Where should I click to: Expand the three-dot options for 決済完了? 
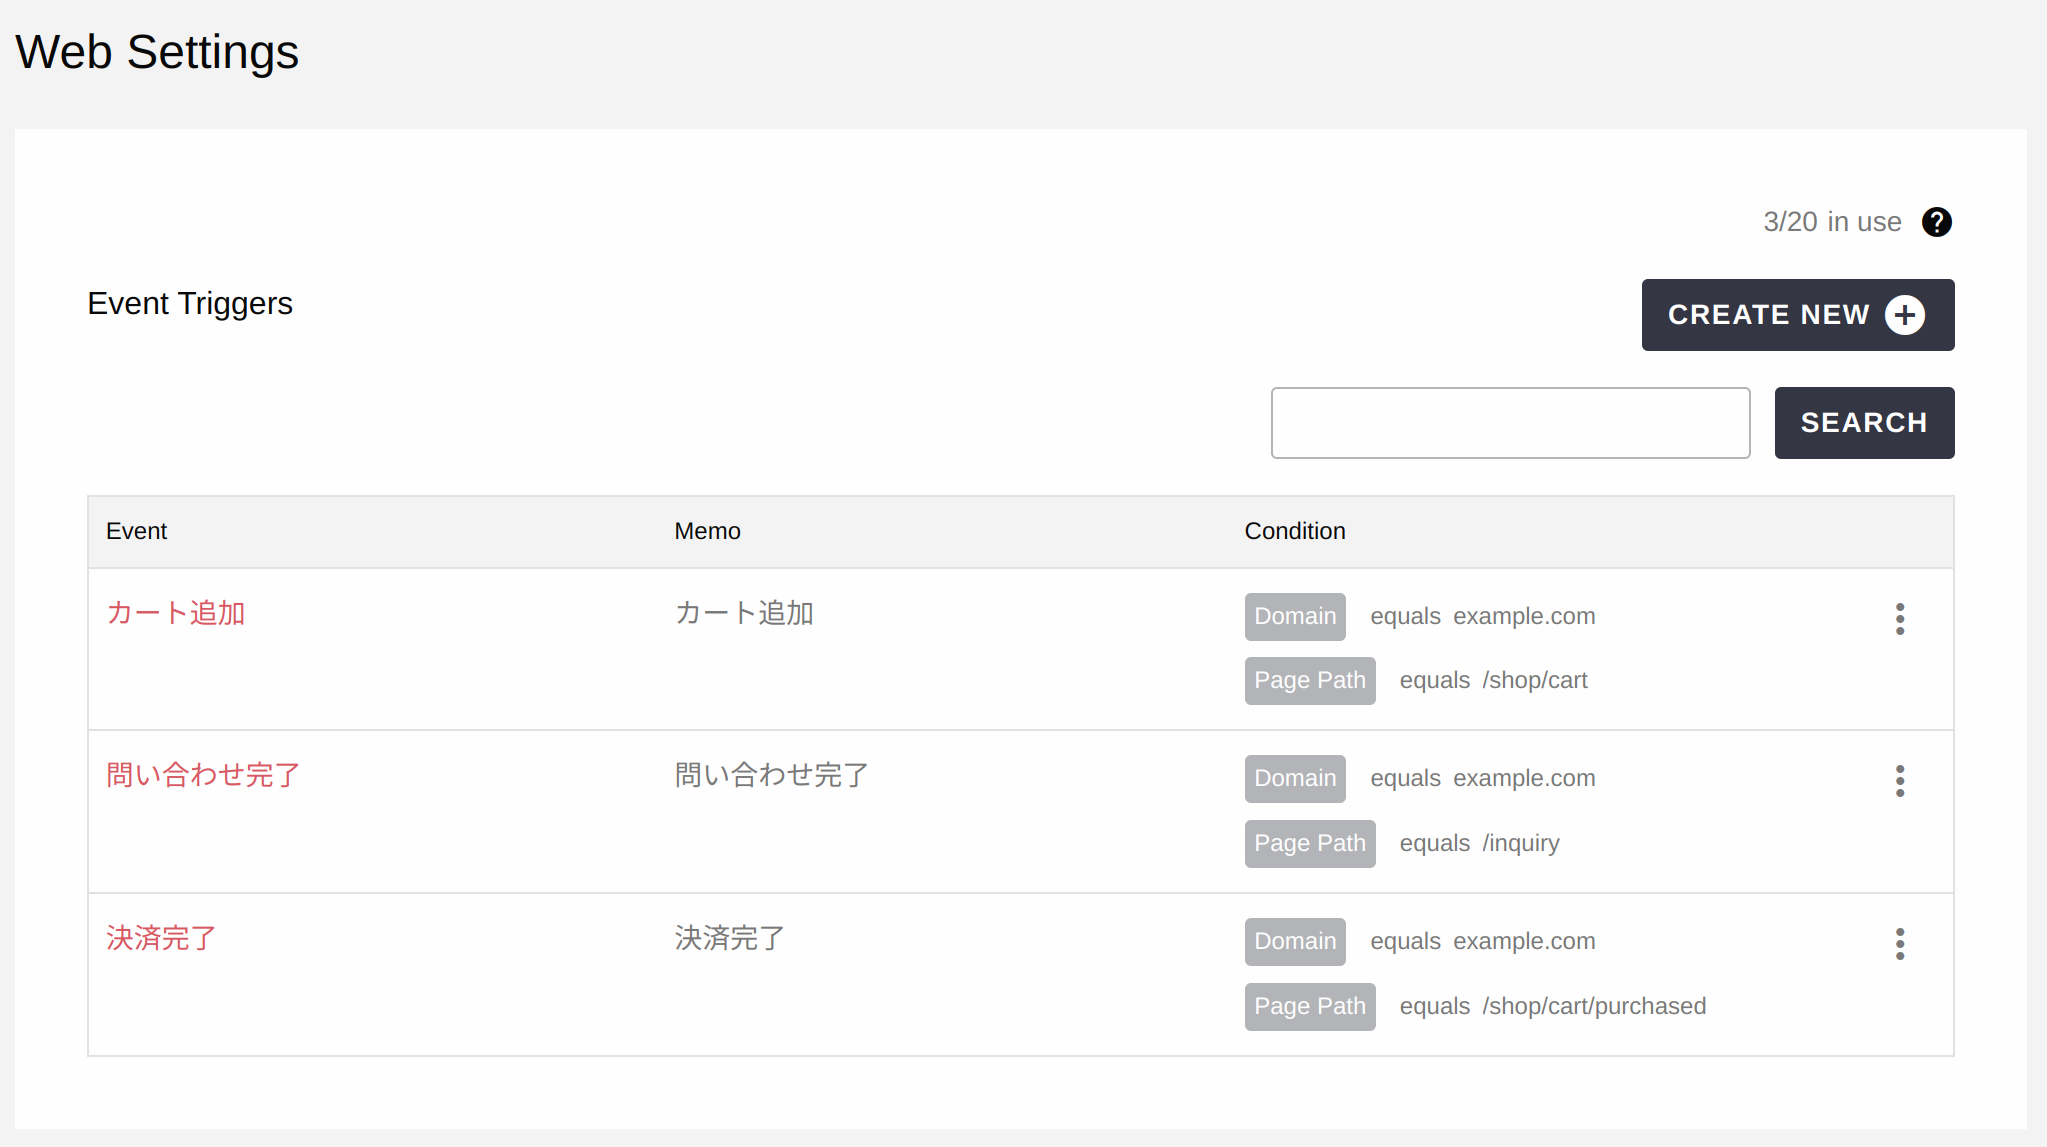click(1899, 943)
